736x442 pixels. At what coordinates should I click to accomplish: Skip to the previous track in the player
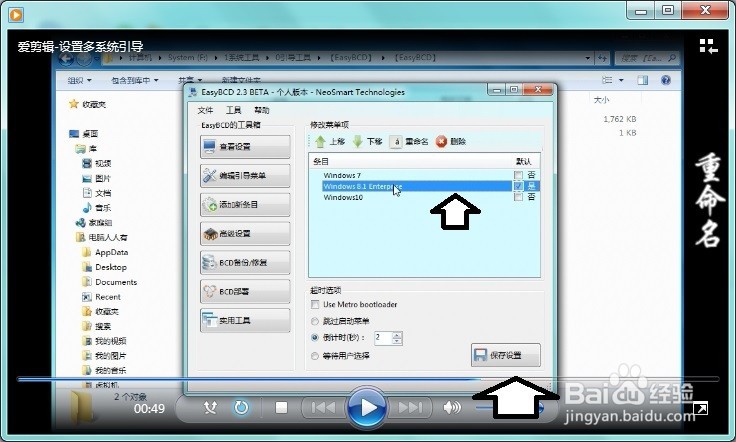pyautogui.click(x=323, y=408)
